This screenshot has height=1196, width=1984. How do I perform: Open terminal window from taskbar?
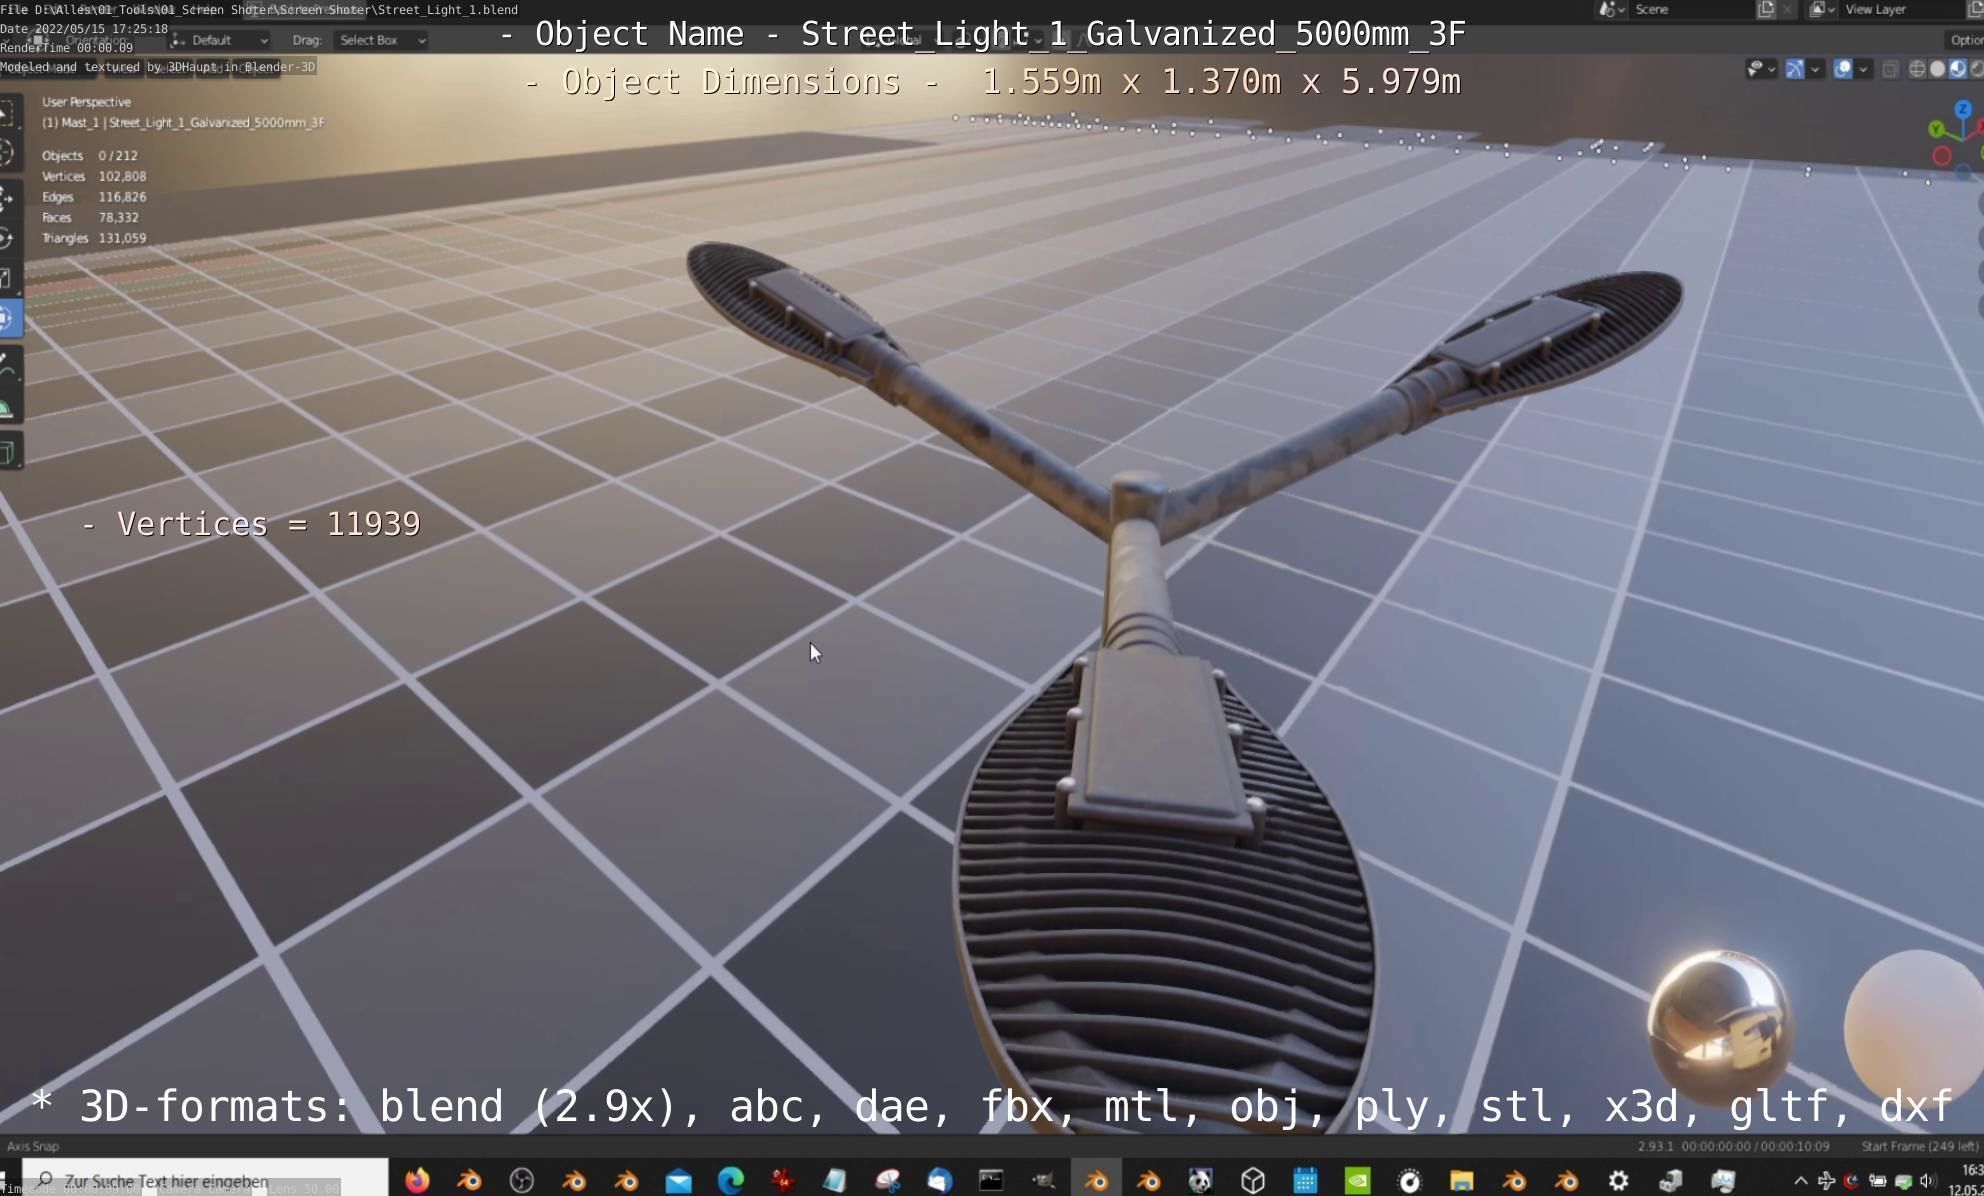(991, 1180)
